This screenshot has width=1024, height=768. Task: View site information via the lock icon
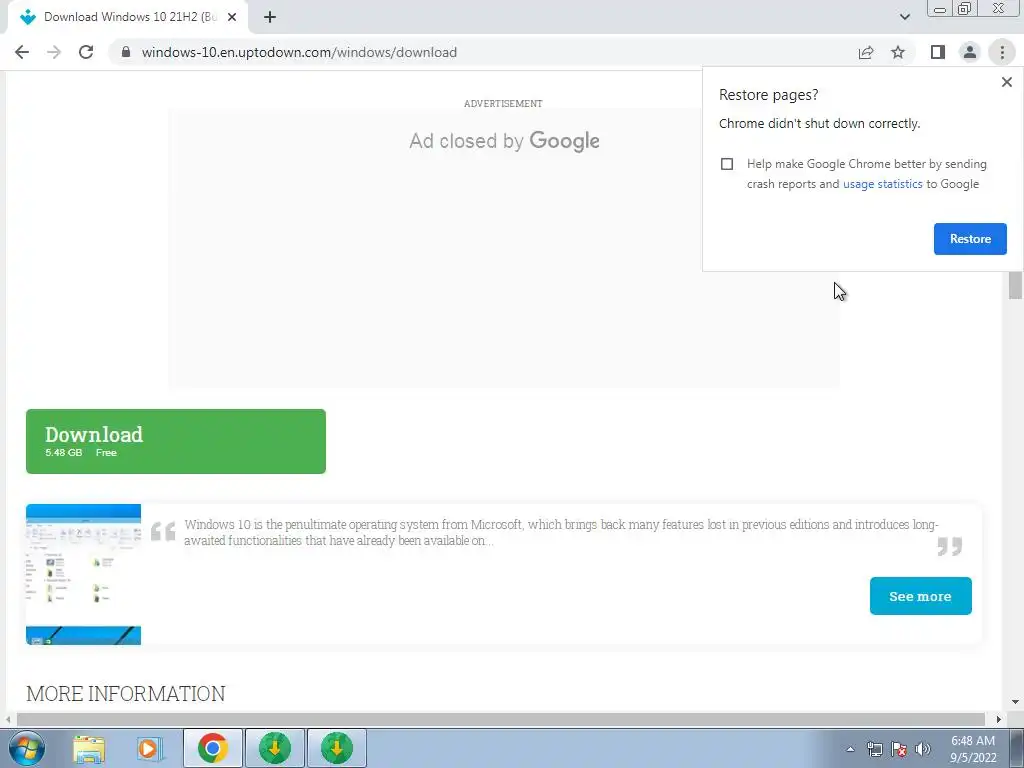[x=126, y=52]
